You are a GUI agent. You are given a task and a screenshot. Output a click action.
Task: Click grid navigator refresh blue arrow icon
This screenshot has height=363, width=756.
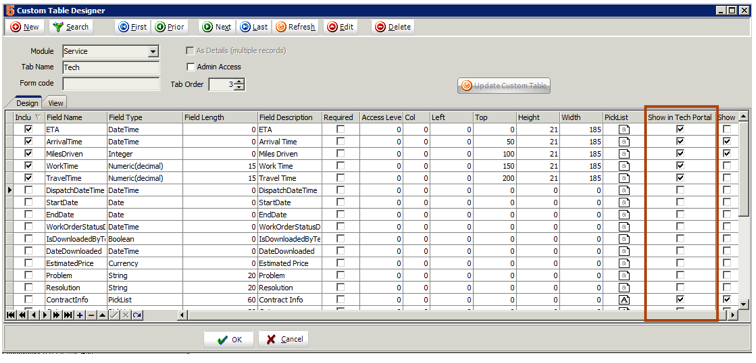(137, 315)
